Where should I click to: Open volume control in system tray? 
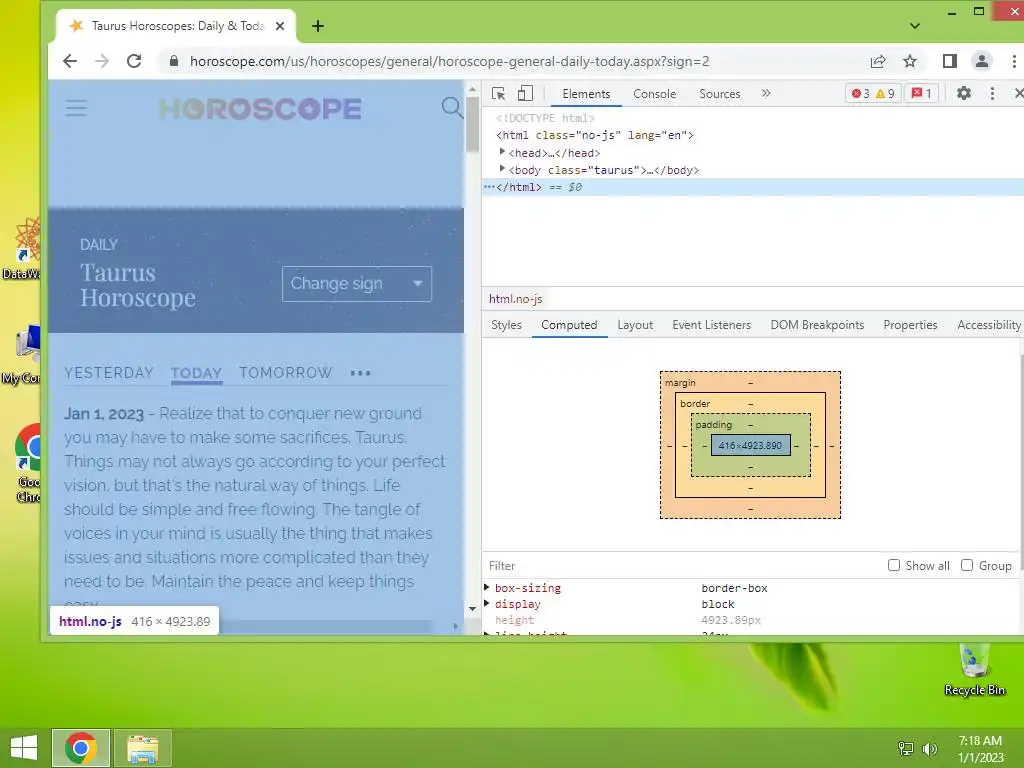coord(929,748)
